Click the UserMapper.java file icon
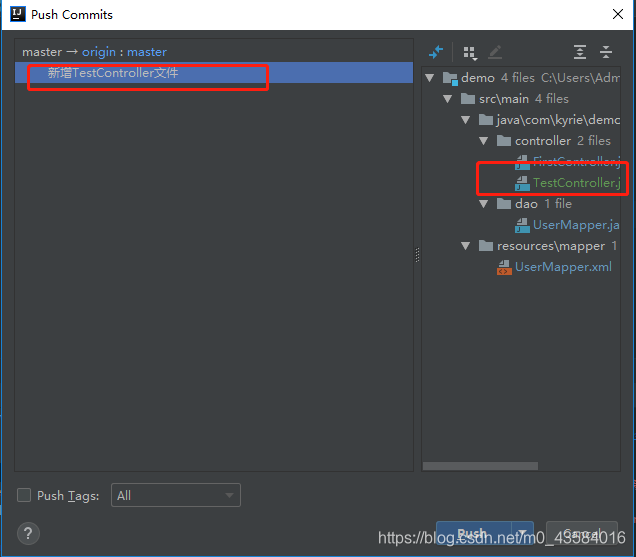The height and width of the screenshot is (557, 636). [x=522, y=225]
